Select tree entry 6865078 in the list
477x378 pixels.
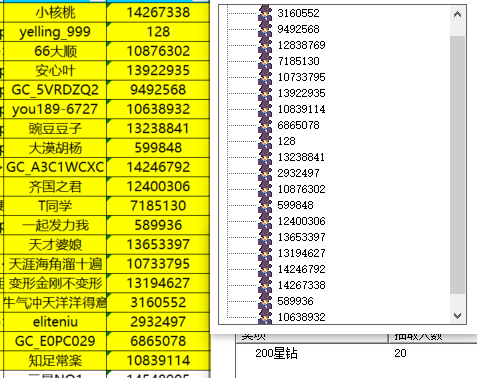click(298, 125)
